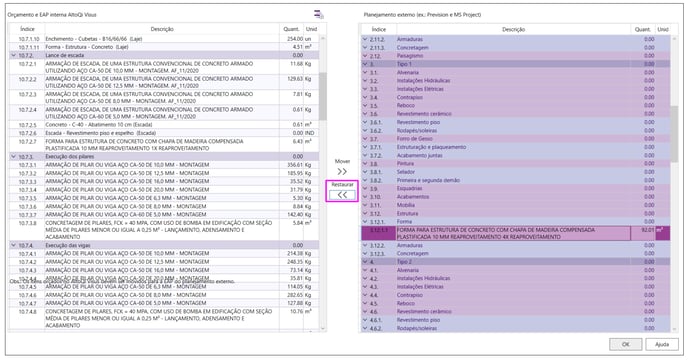Toggle the 3.12.1 Forma expander chevron
This screenshot has height=360, width=688.
[365, 222]
